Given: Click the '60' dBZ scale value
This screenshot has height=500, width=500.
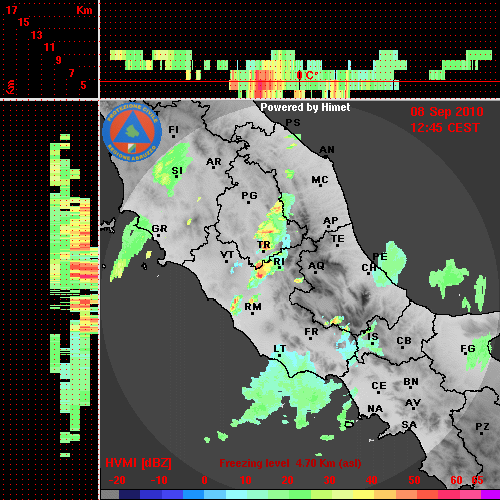Looking at the screenshot, I should [x=456, y=480].
